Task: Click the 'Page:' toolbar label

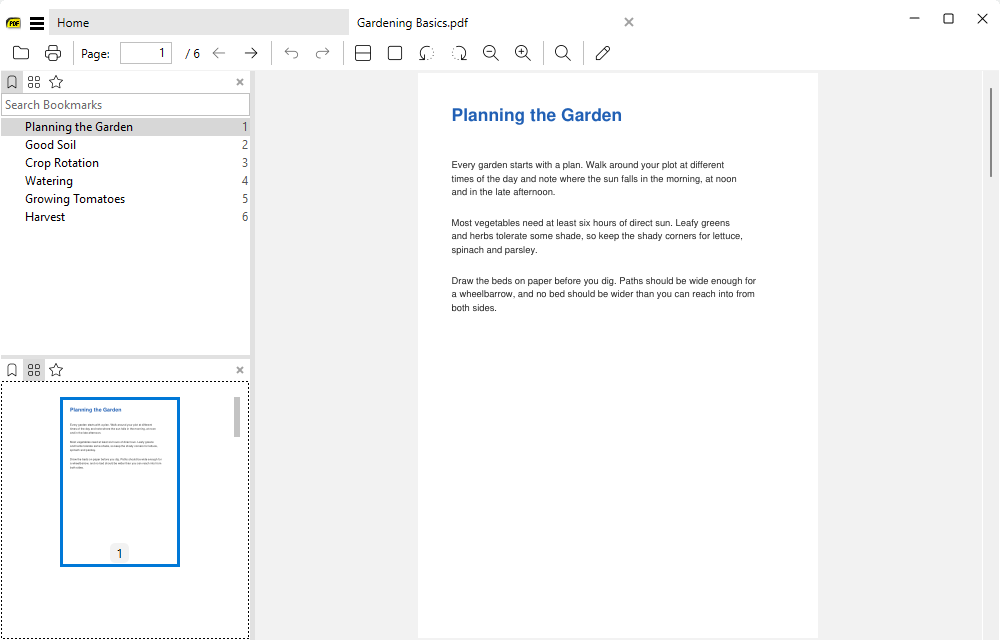Action: click(96, 54)
